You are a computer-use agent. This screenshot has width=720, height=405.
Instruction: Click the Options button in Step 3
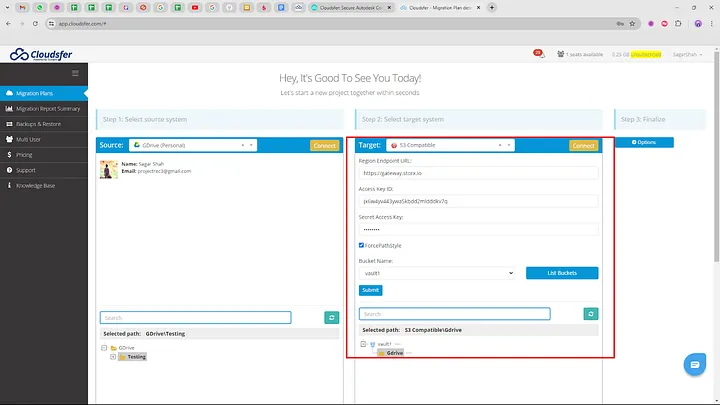(644, 142)
